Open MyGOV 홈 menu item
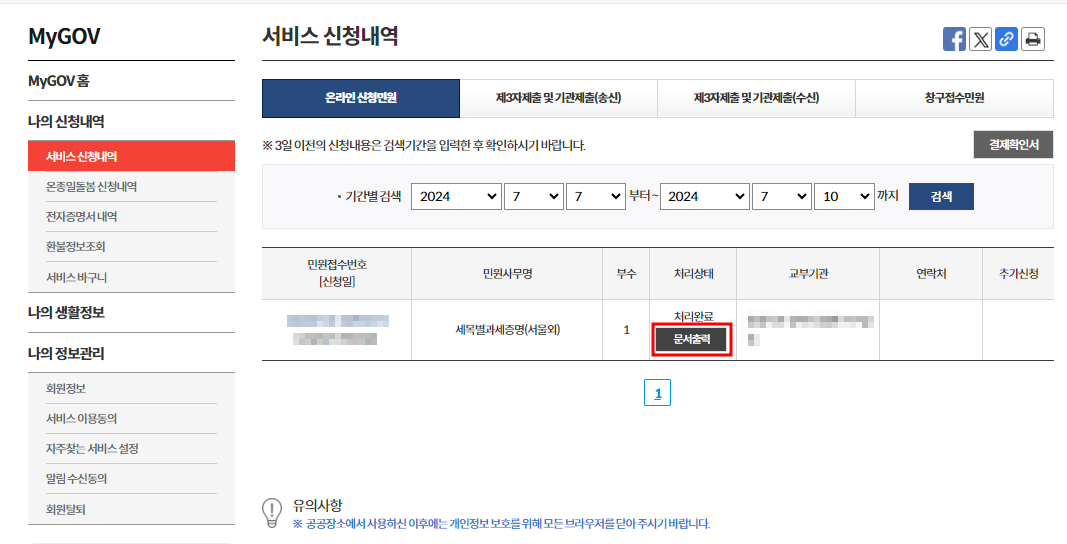The height and width of the screenshot is (544, 1067). (x=59, y=81)
